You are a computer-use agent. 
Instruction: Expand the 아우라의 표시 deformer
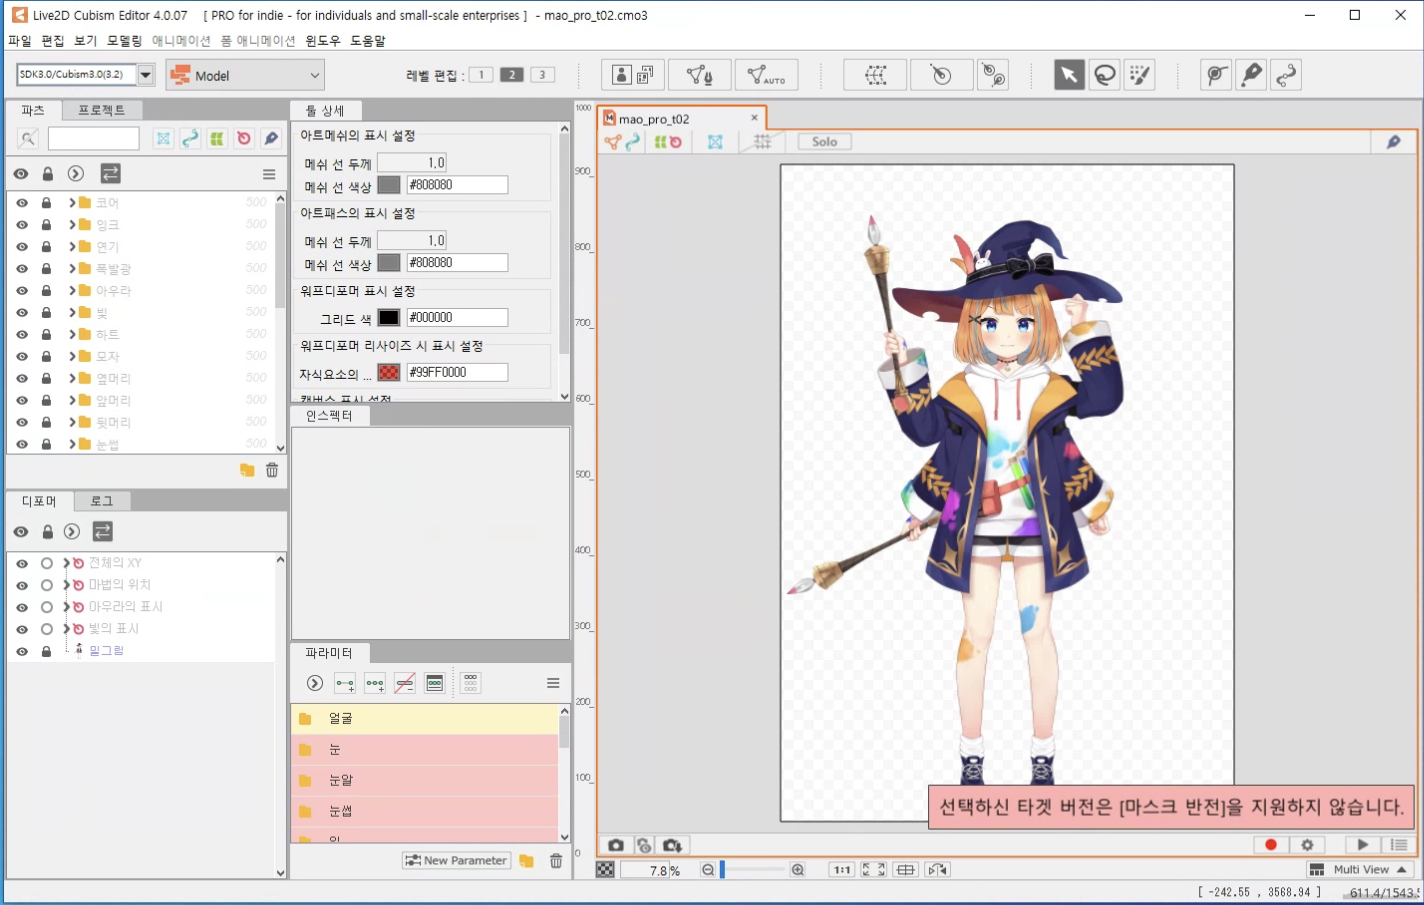pos(67,607)
